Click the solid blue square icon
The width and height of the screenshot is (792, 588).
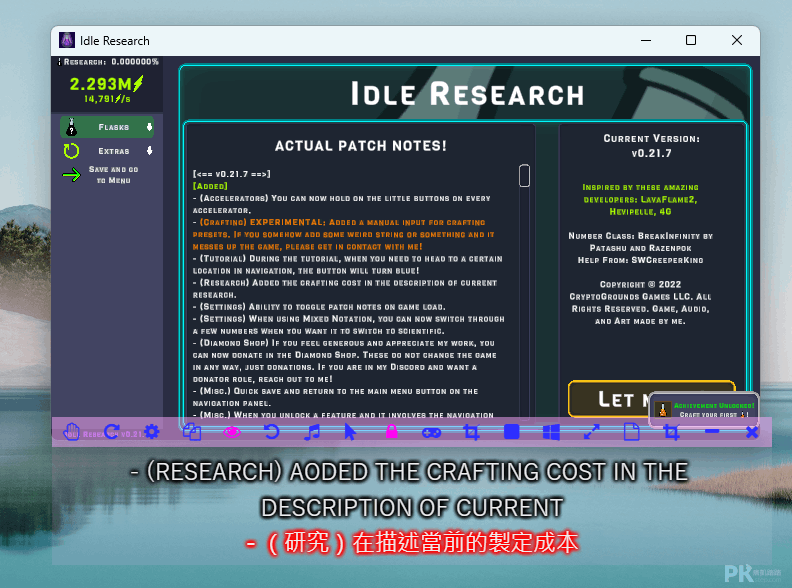point(512,432)
